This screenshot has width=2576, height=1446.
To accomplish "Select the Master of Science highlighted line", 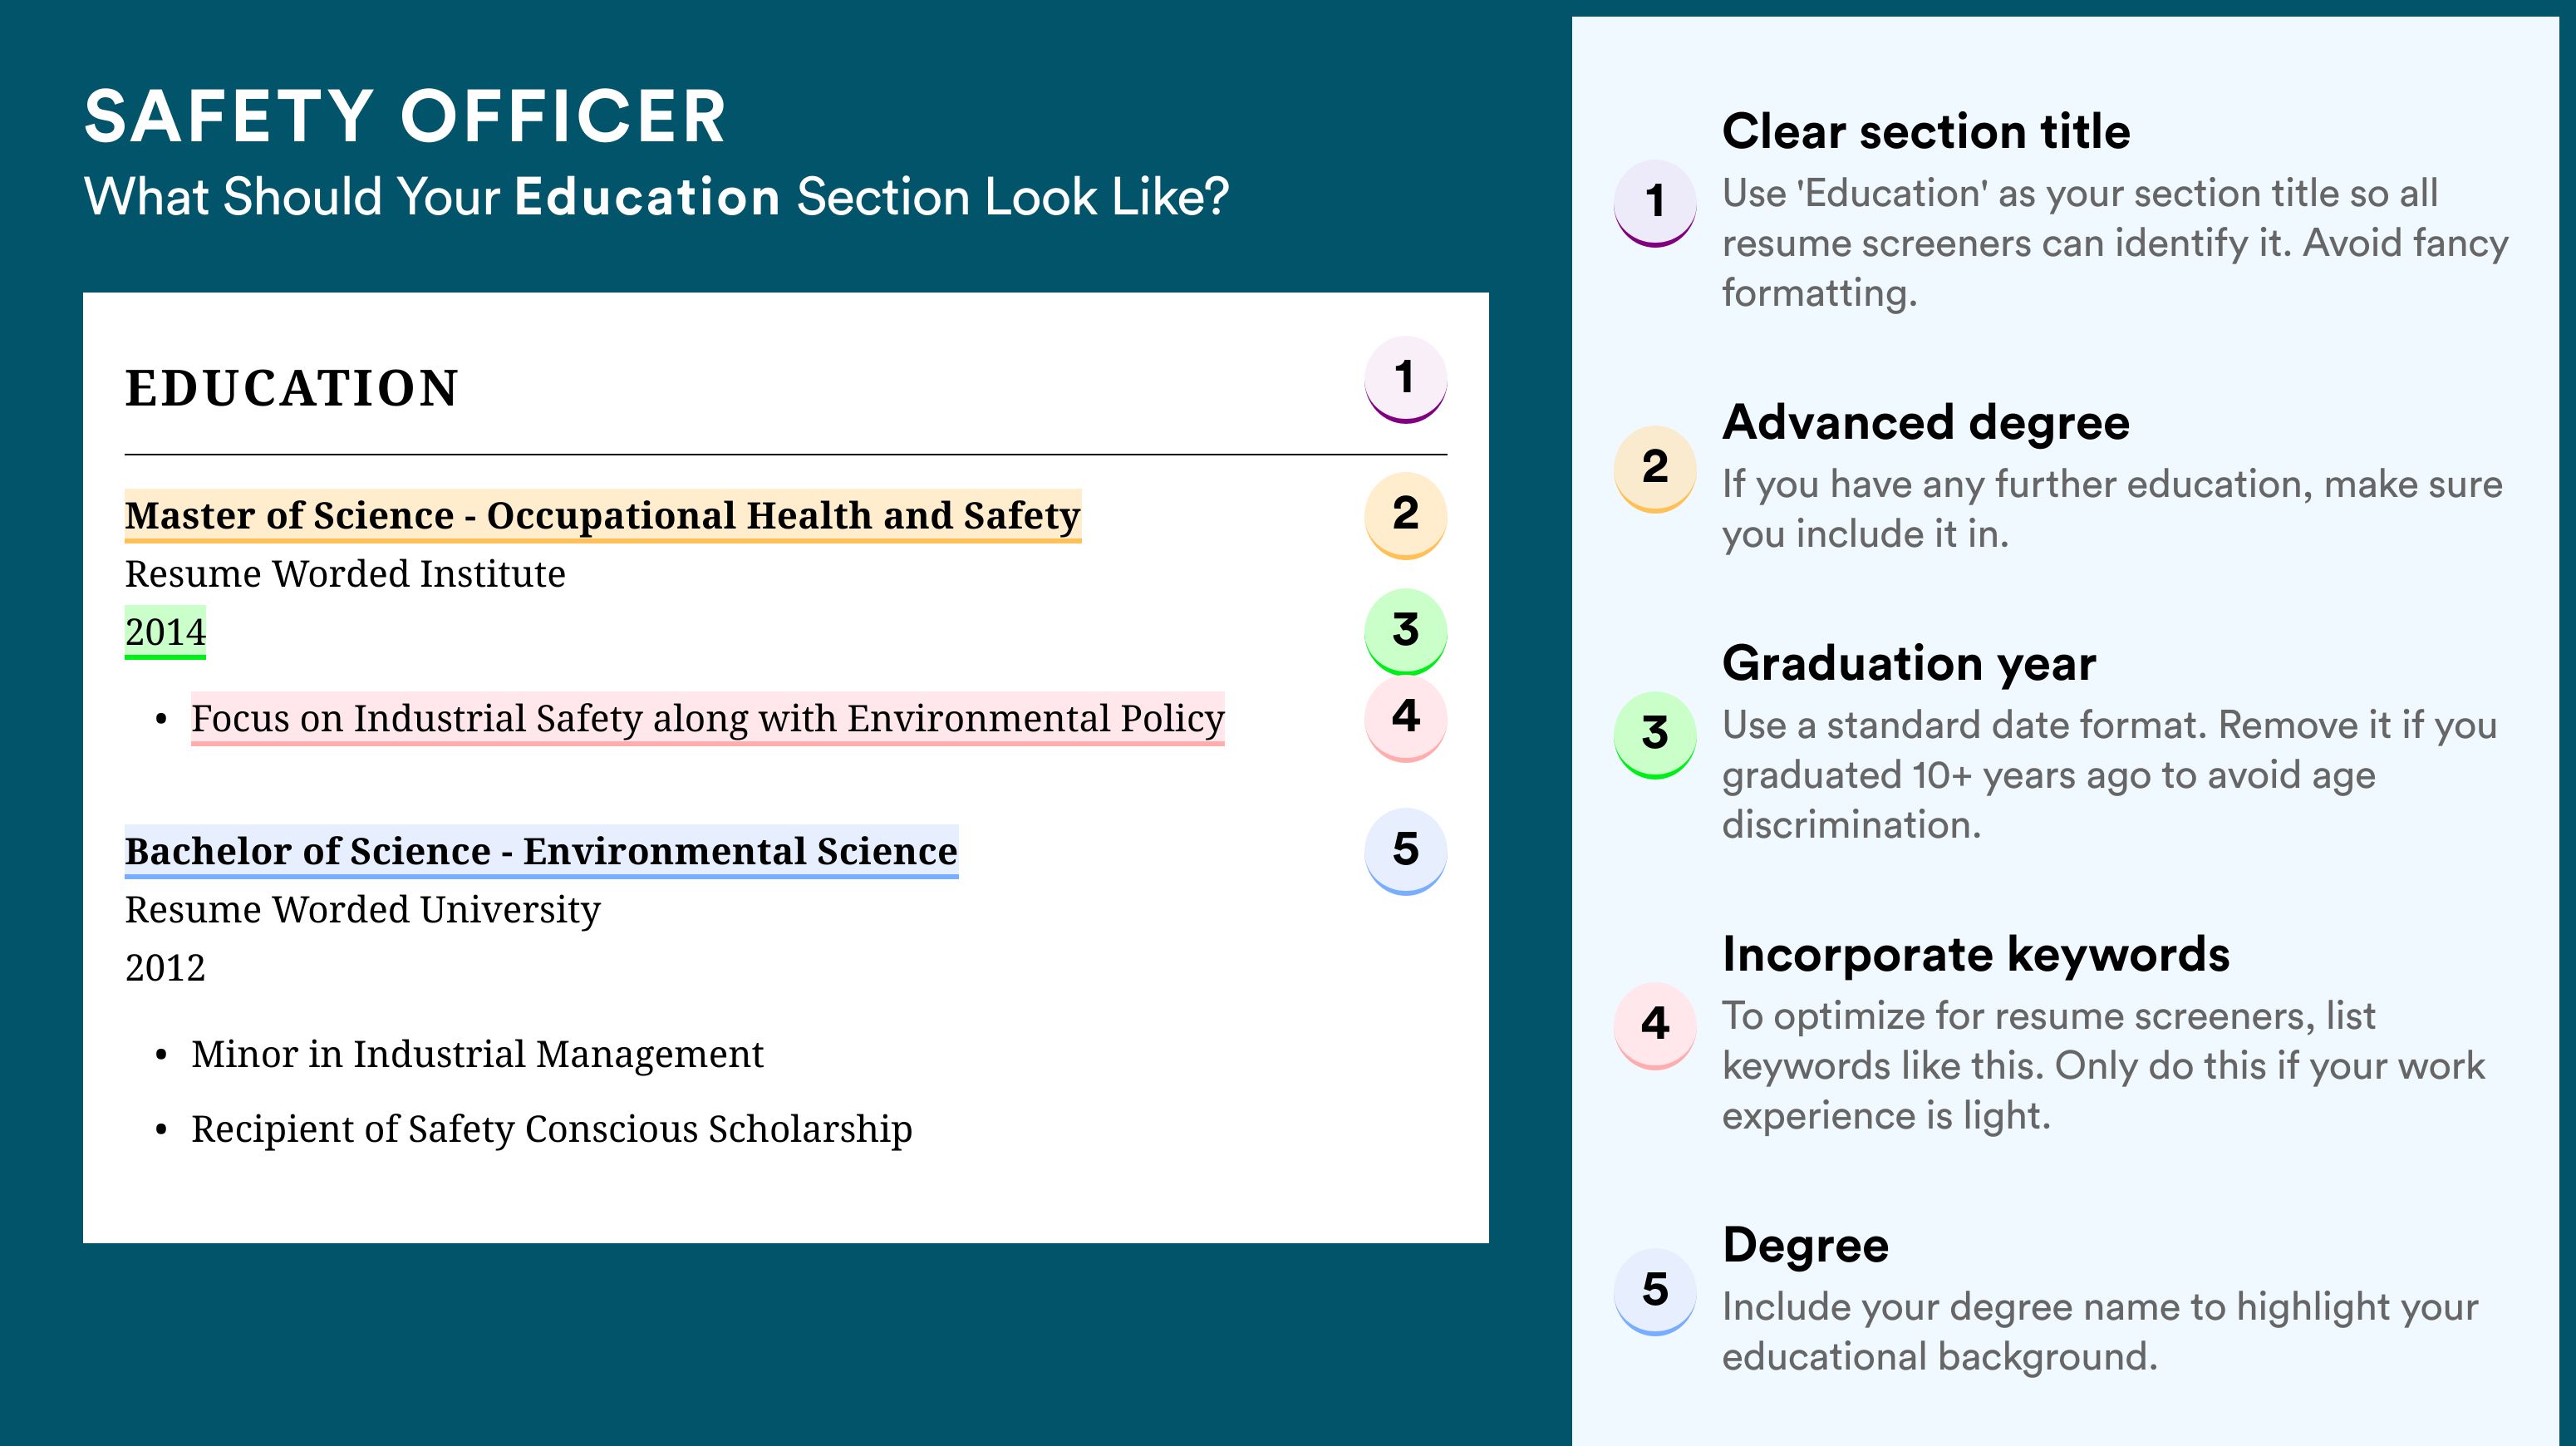I will (x=603, y=516).
